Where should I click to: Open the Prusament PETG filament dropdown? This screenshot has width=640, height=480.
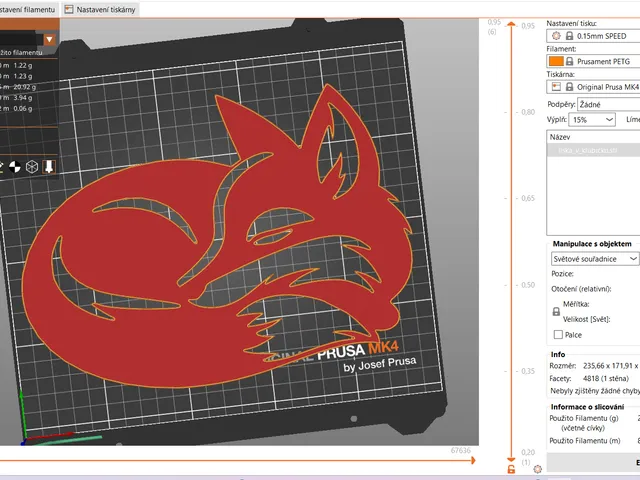(x=593, y=61)
